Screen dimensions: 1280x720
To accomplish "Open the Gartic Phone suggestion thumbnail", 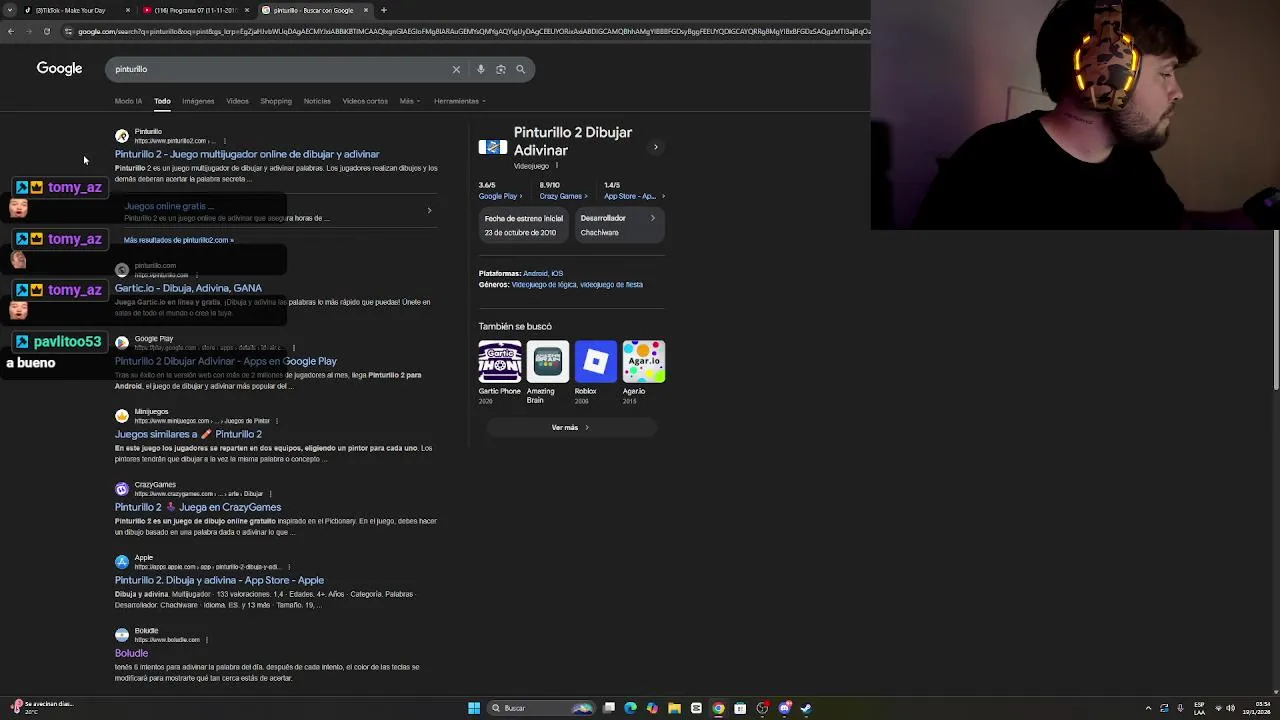I will coord(500,362).
